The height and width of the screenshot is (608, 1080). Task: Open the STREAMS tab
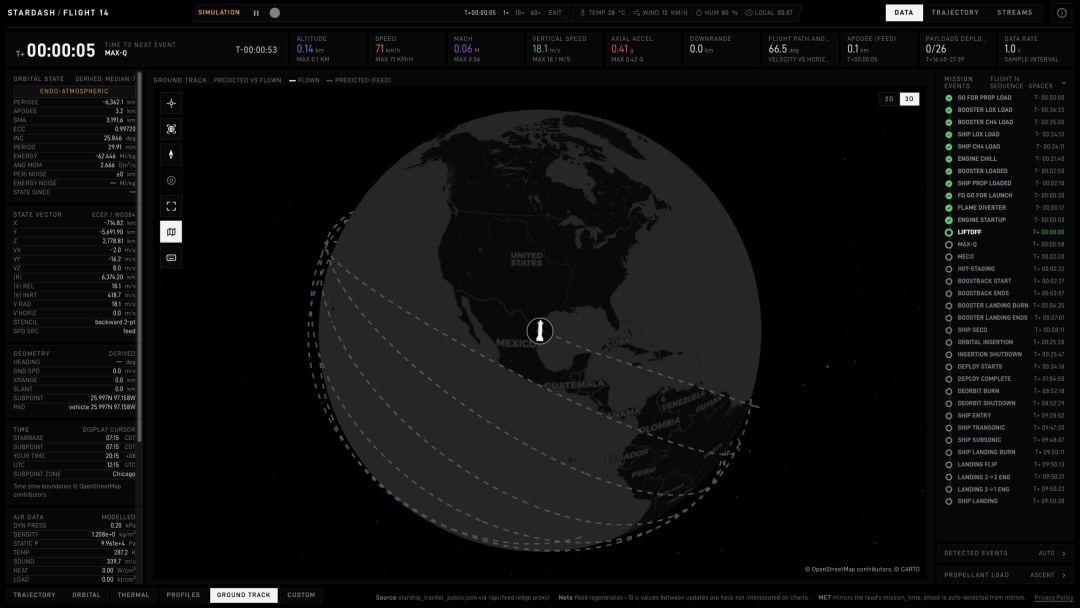[1015, 12]
